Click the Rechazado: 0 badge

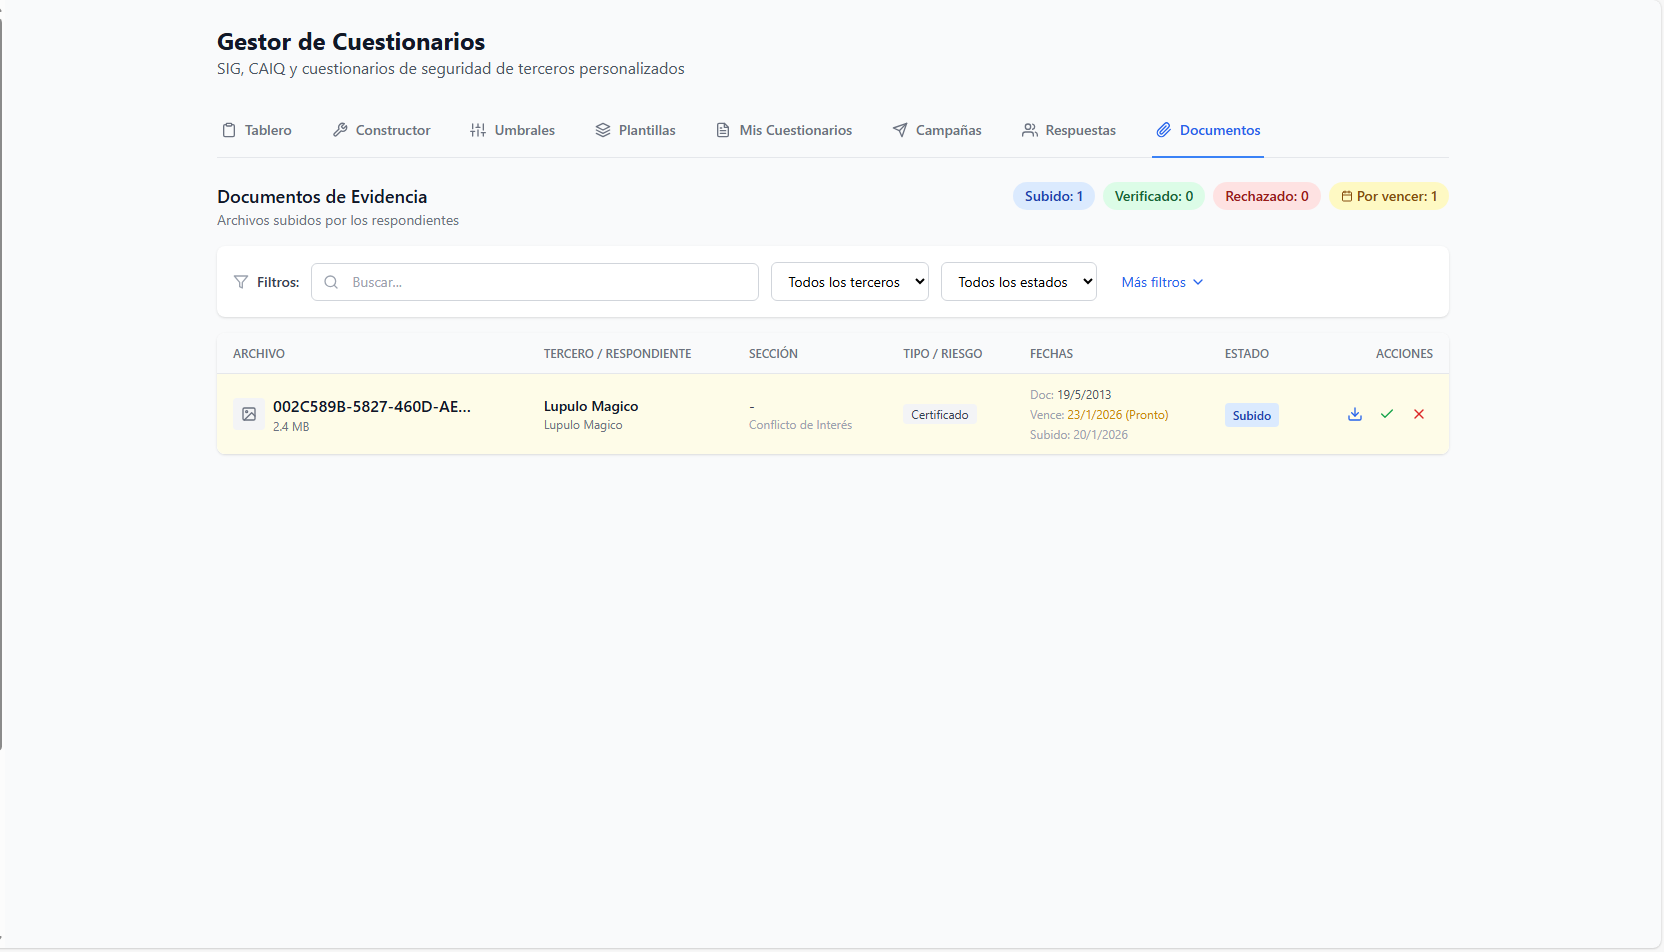coord(1266,196)
